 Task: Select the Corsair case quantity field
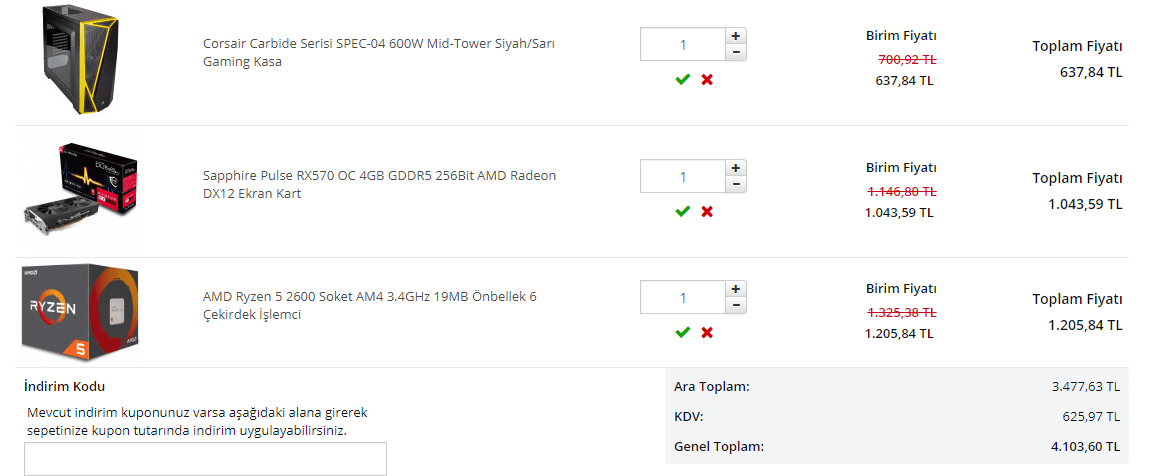pyautogui.click(x=682, y=45)
